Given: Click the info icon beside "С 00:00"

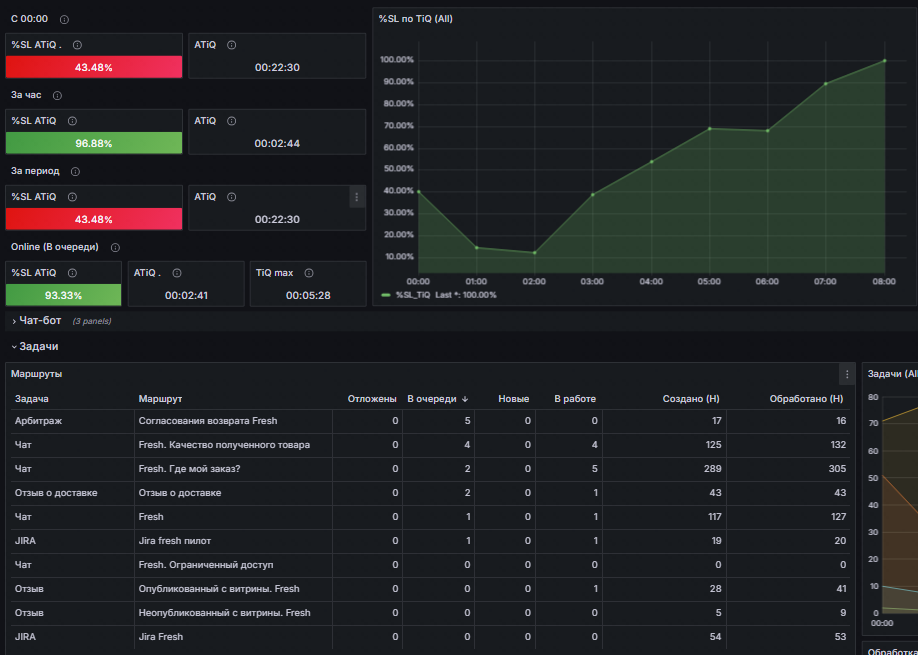Looking at the screenshot, I should click(65, 20).
